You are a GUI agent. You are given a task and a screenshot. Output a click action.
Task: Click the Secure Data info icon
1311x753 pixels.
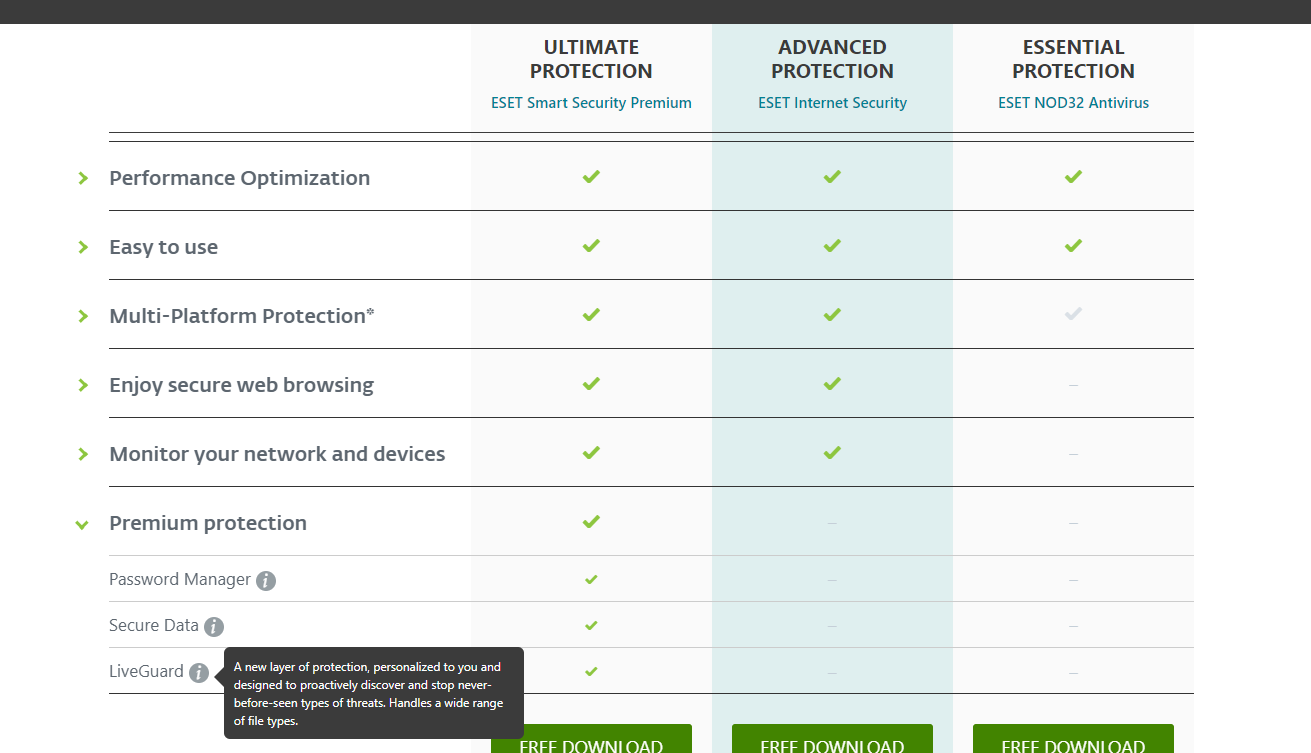(214, 627)
